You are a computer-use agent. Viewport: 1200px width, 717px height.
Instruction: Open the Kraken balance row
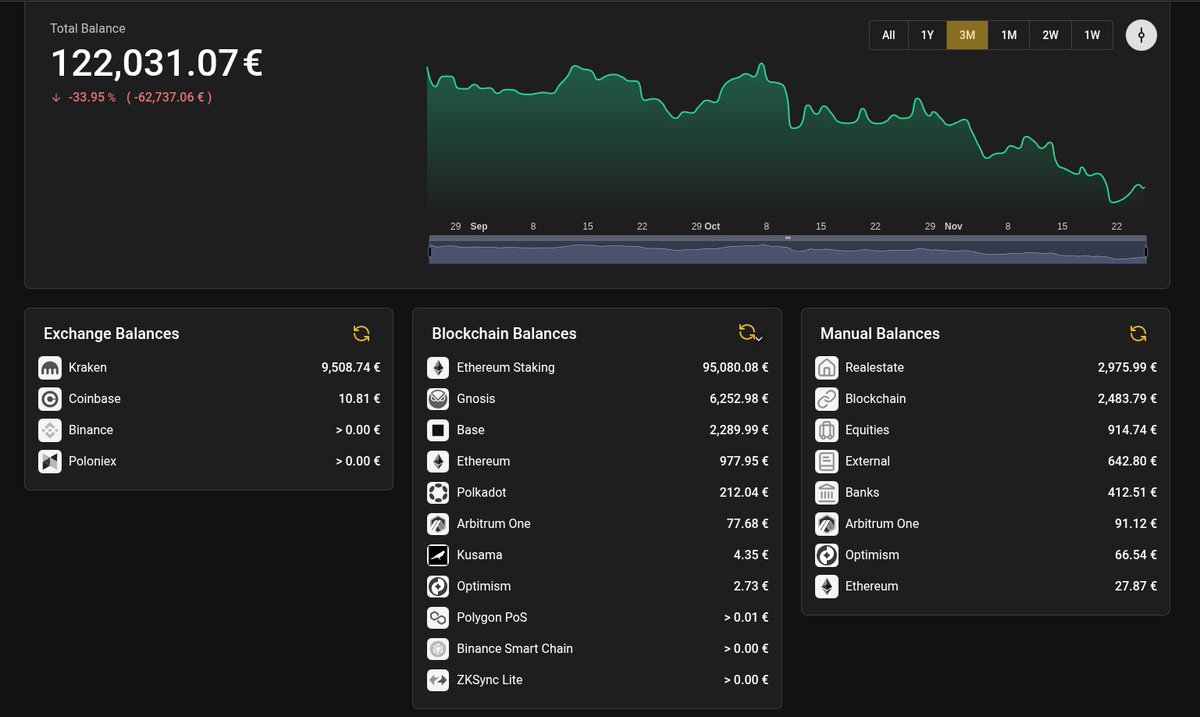(x=209, y=368)
